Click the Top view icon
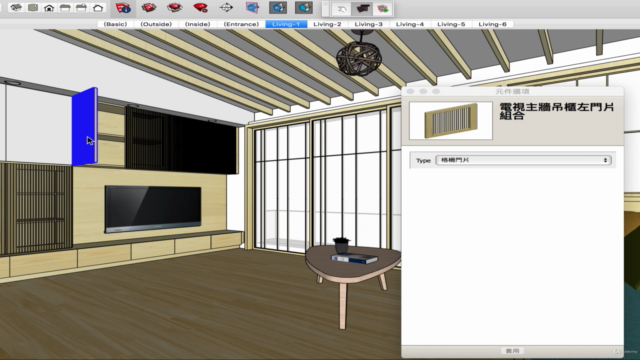Screen dimensions: 640x360 click(x=33, y=7)
